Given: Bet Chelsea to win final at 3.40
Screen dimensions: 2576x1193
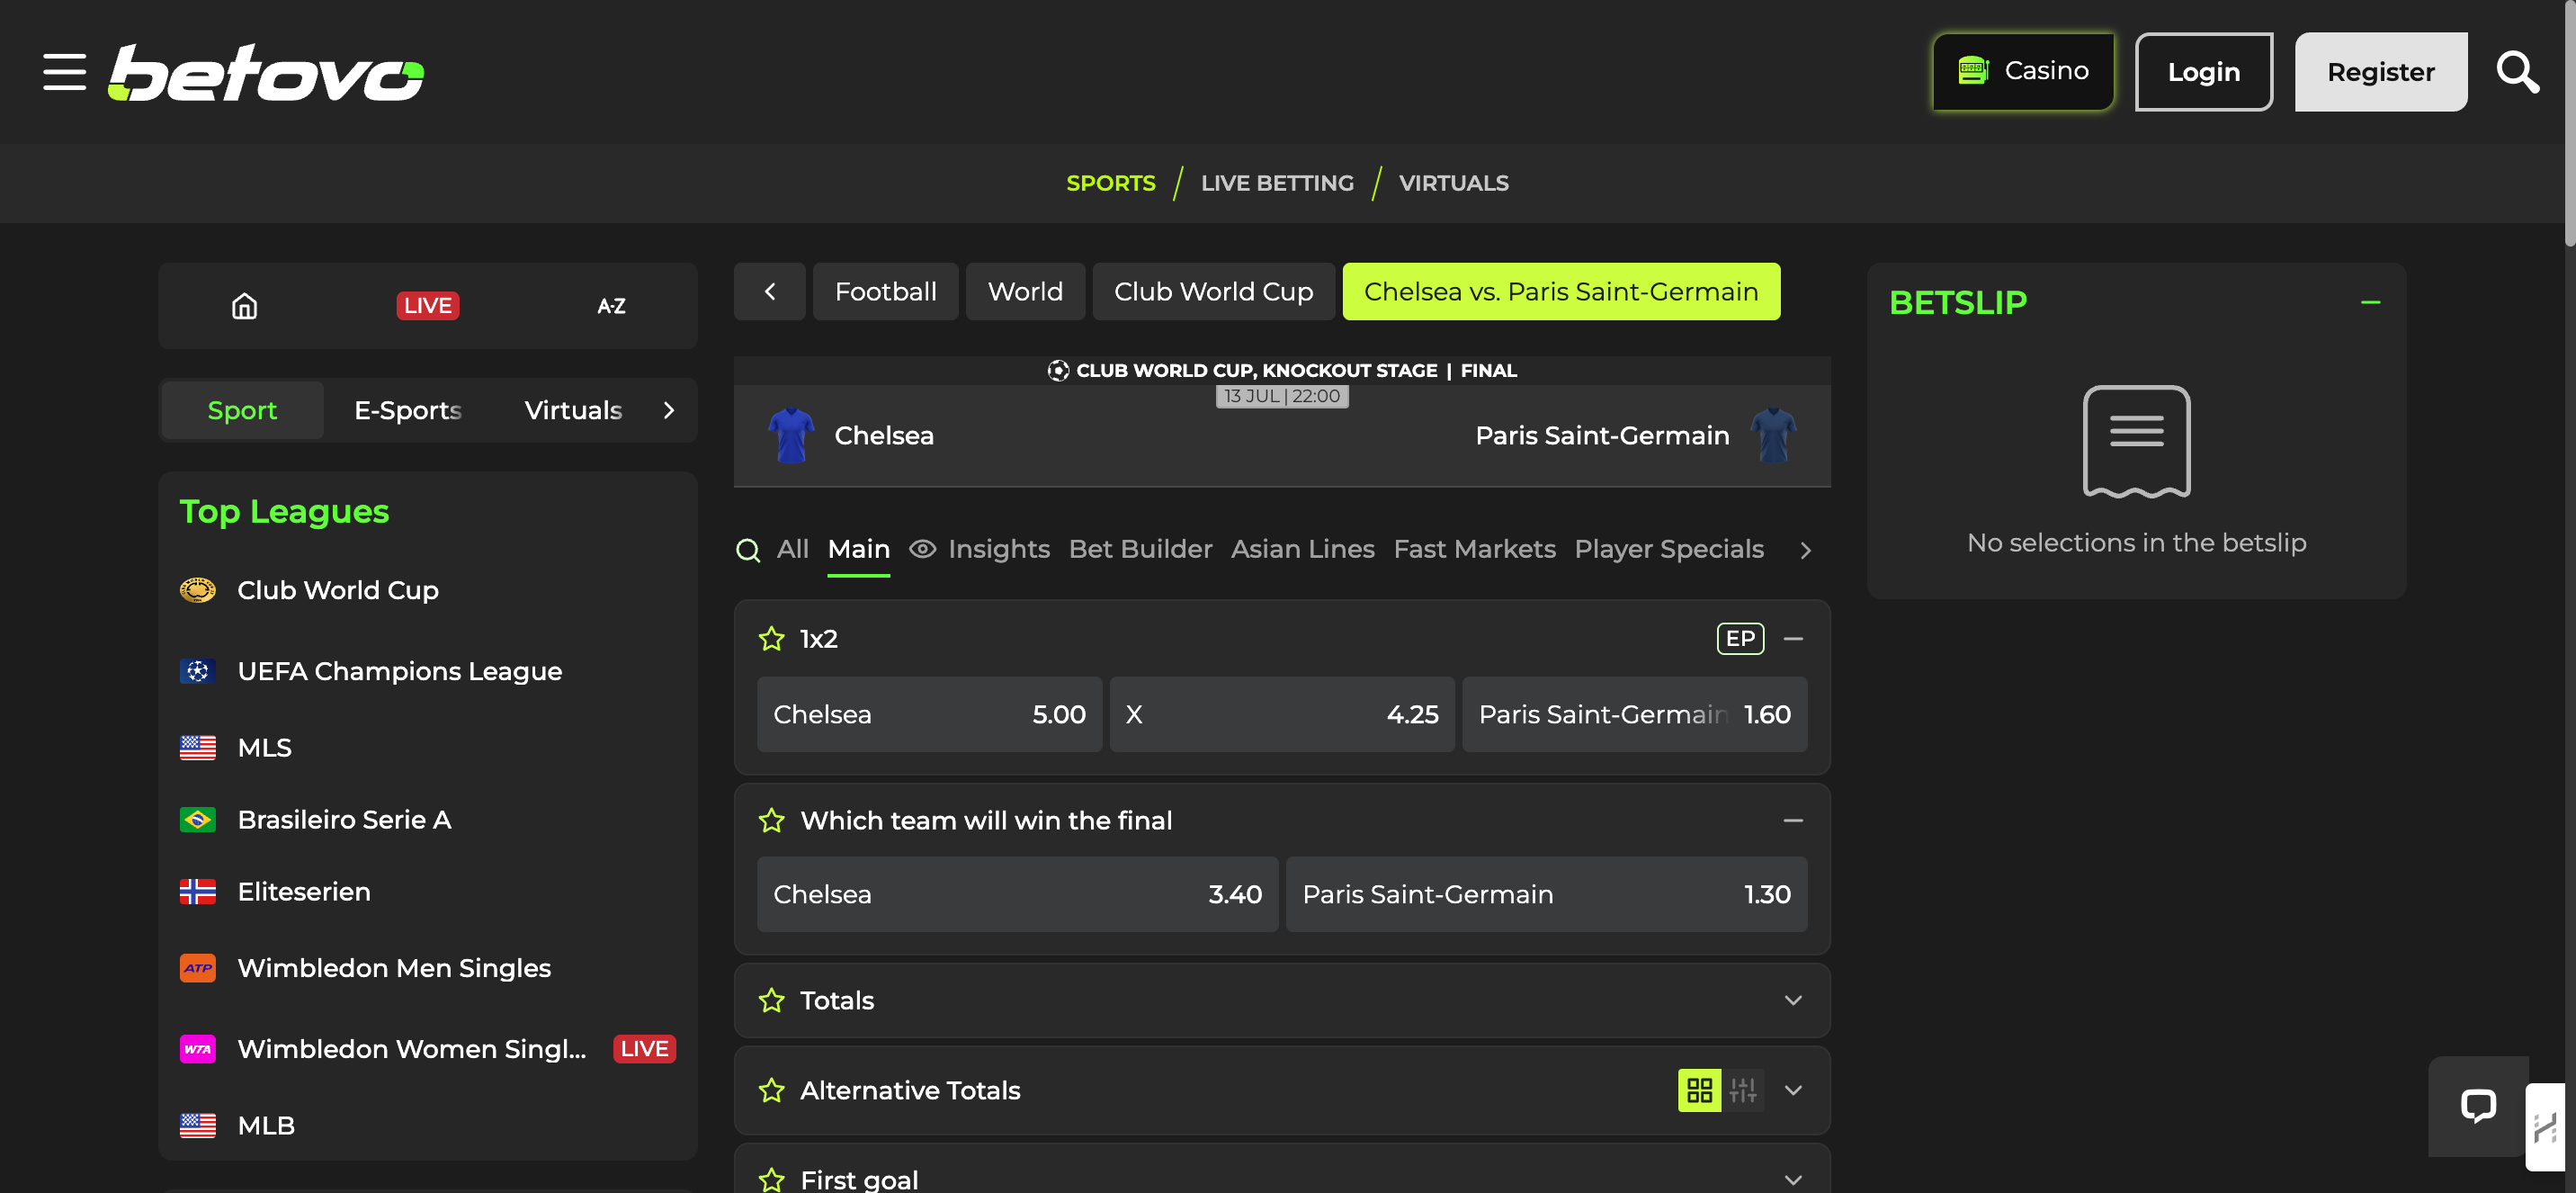Looking at the screenshot, I should 1017,895.
